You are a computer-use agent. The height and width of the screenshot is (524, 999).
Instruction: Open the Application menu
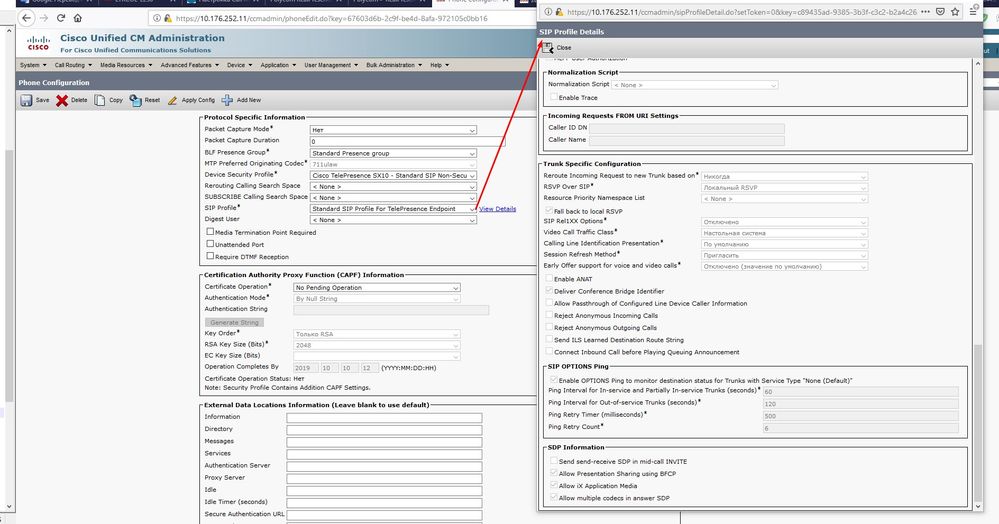[278, 65]
